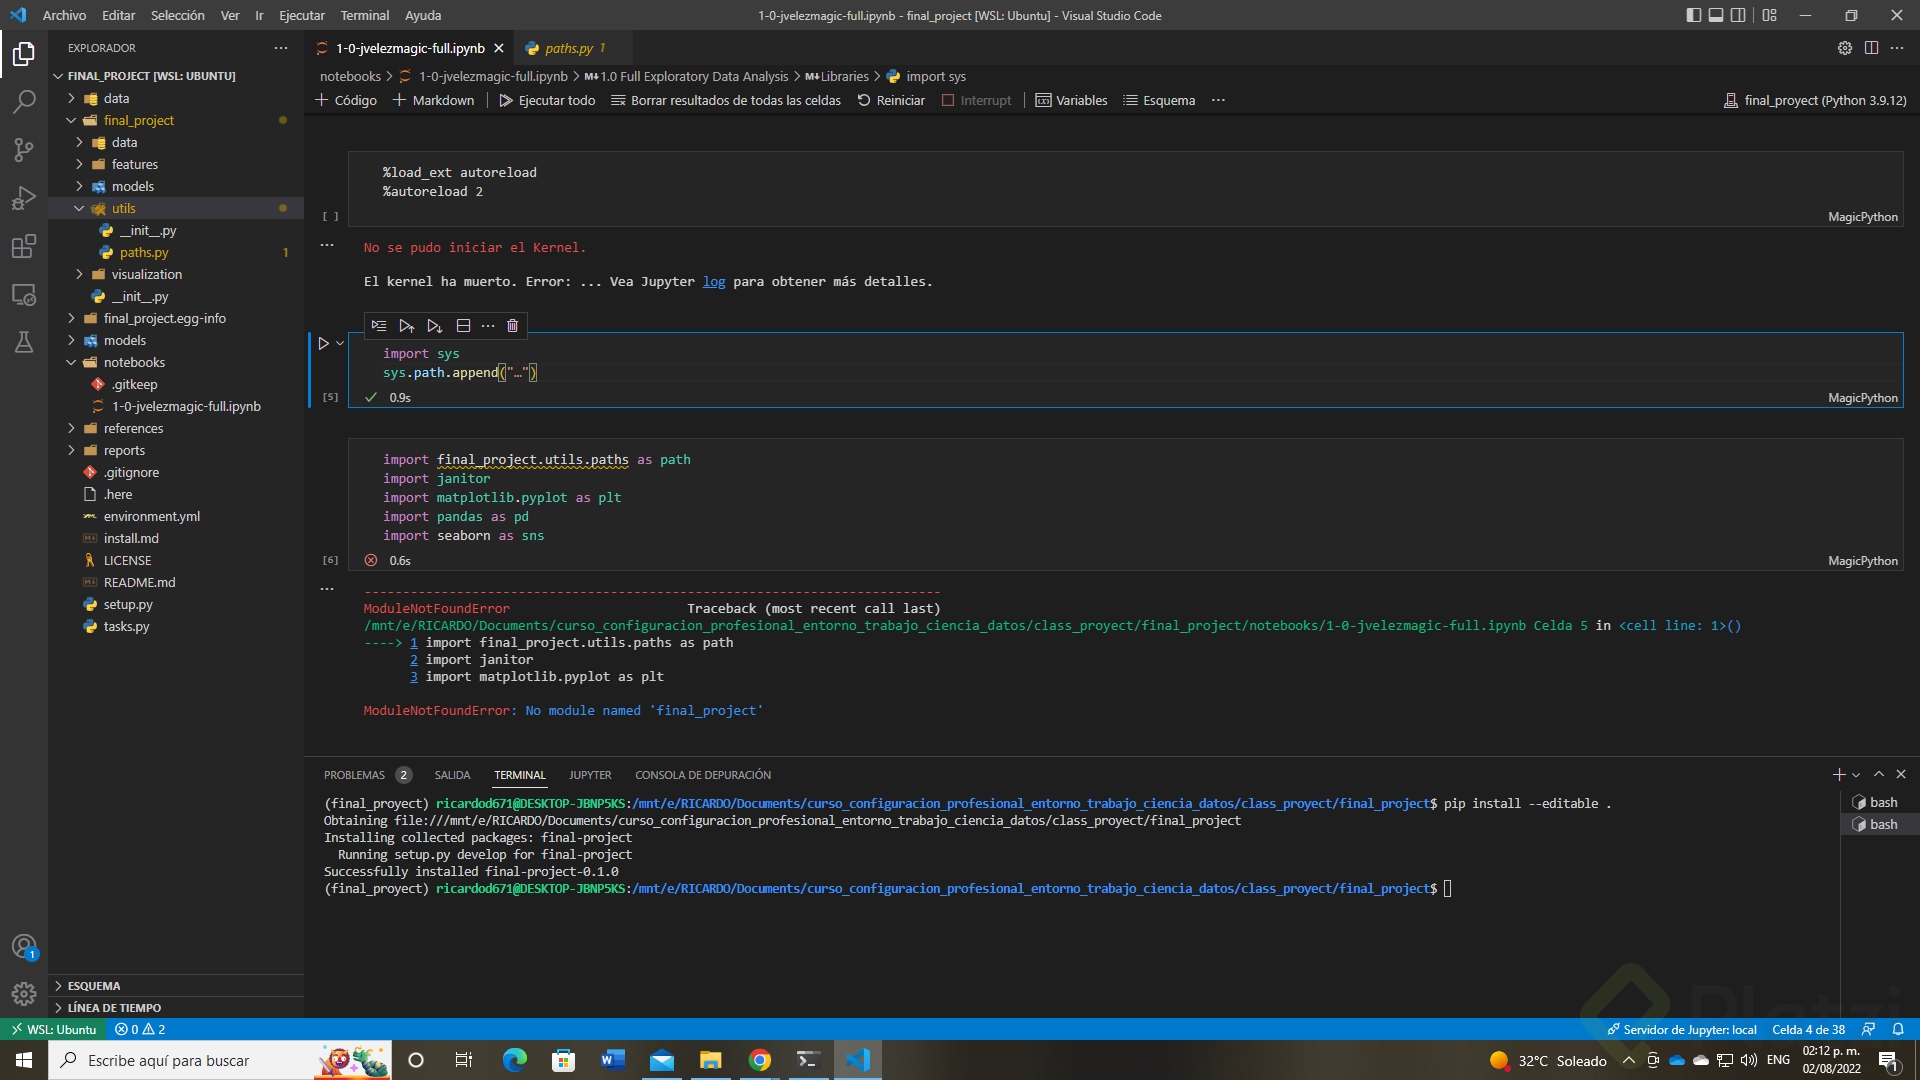This screenshot has width=1920, height=1080.
Task: Open the Terminal menu
Action: (364, 15)
